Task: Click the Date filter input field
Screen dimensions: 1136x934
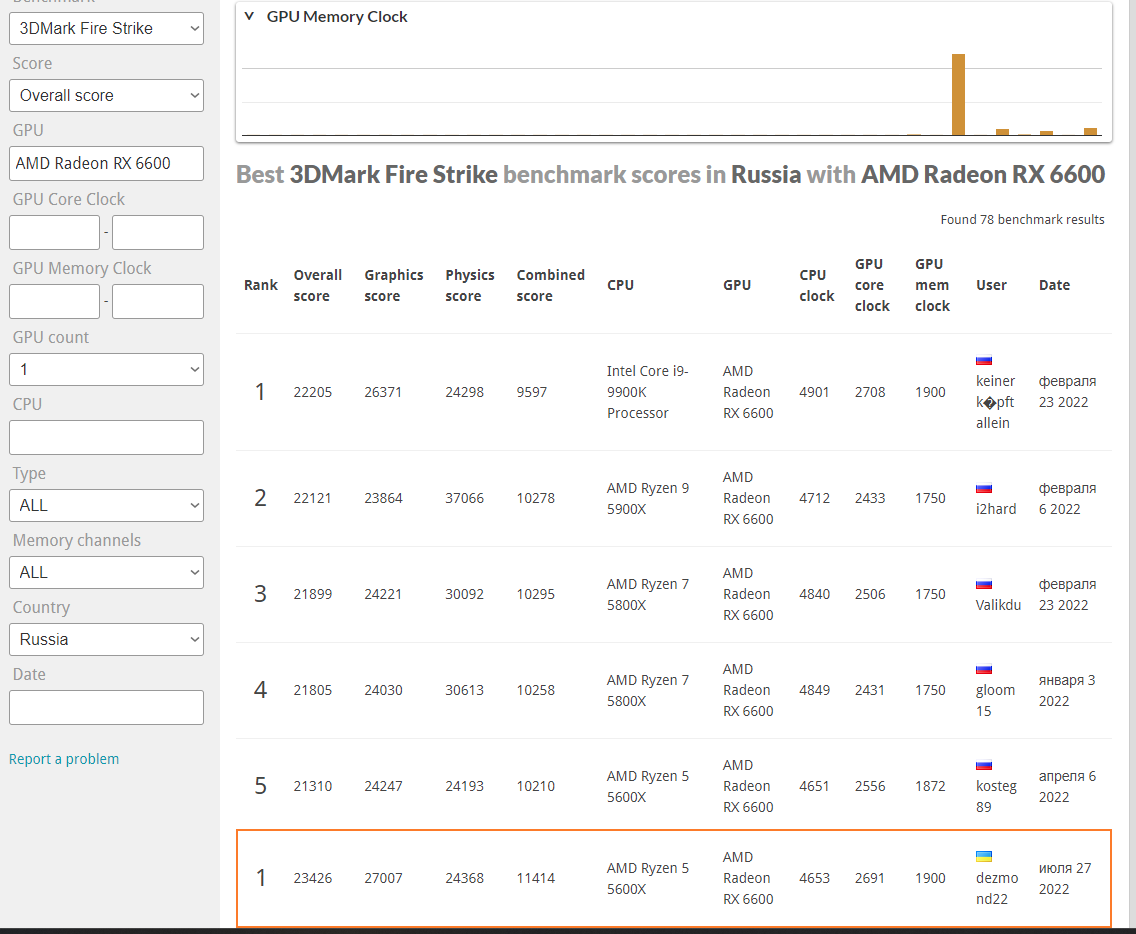Action: (x=106, y=708)
